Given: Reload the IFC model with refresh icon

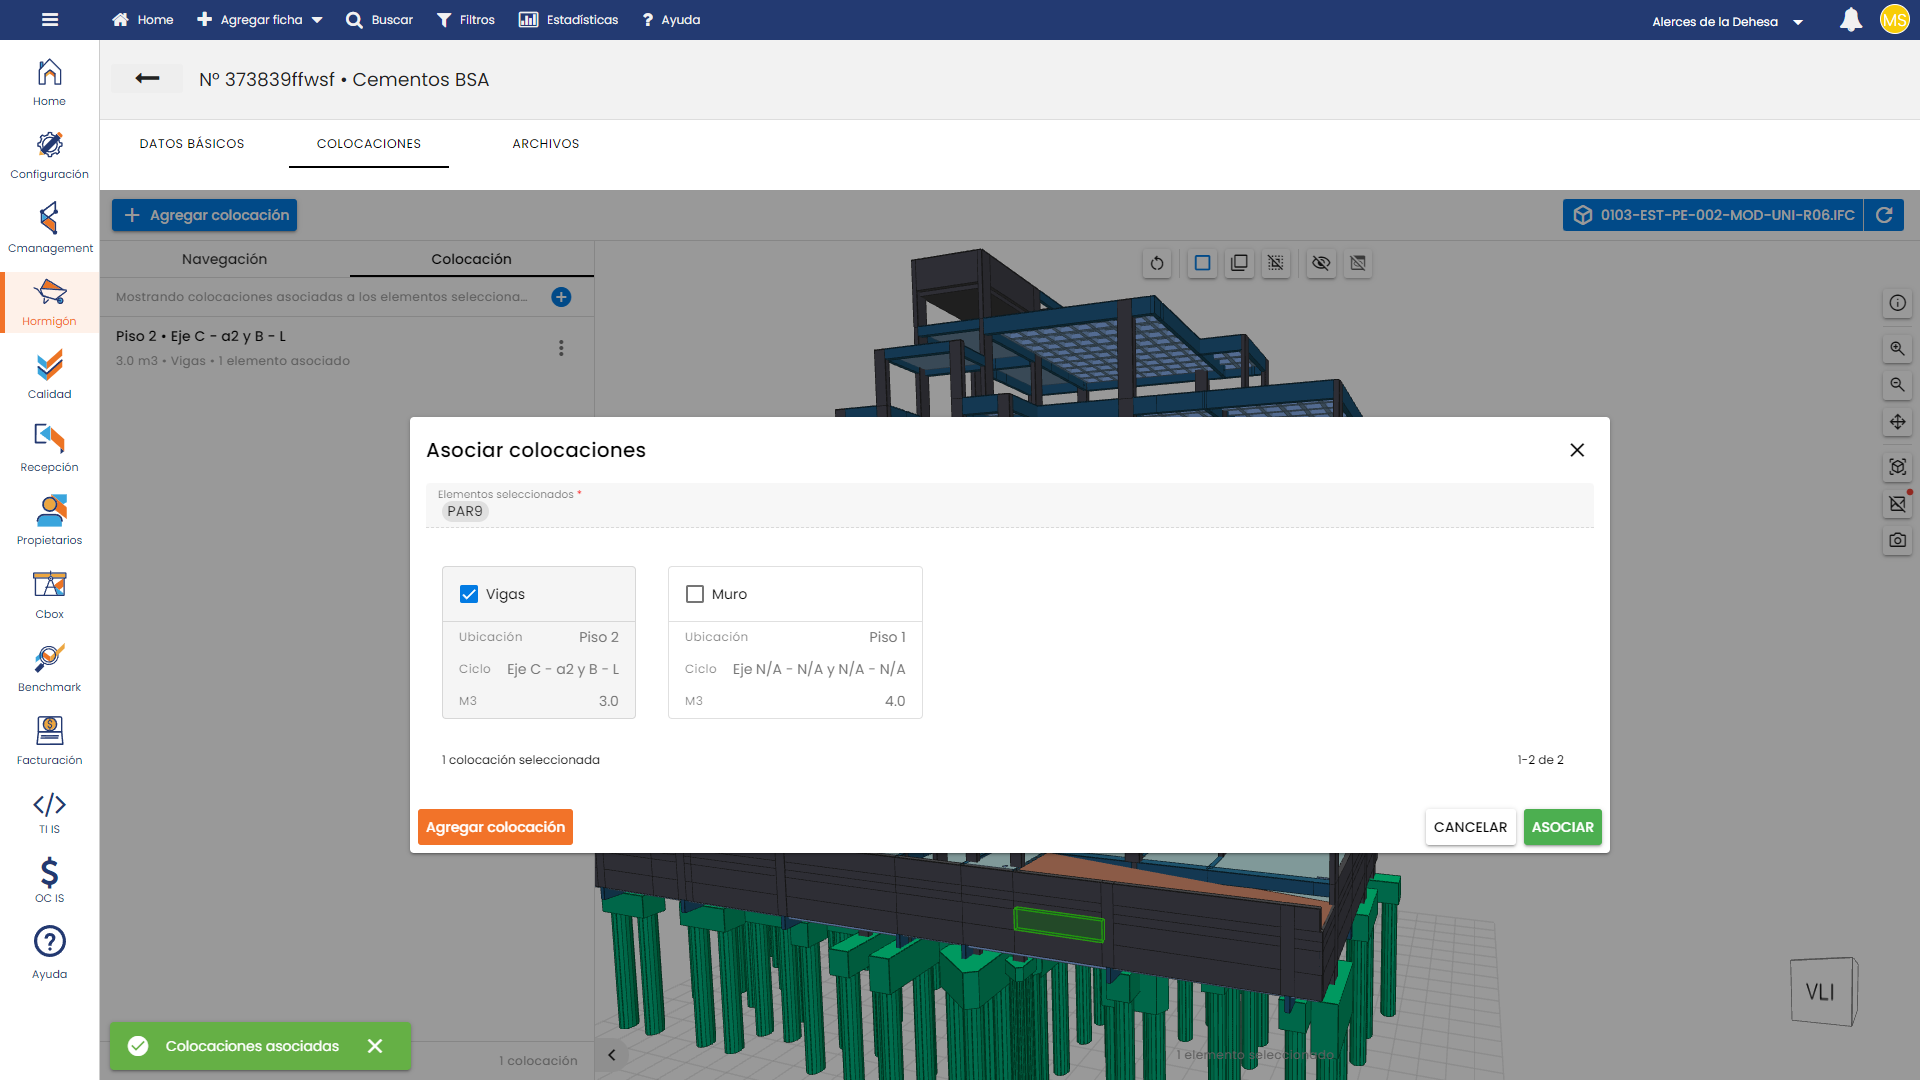Looking at the screenshot, I should pyautogui.click(x=1884, y=215).
